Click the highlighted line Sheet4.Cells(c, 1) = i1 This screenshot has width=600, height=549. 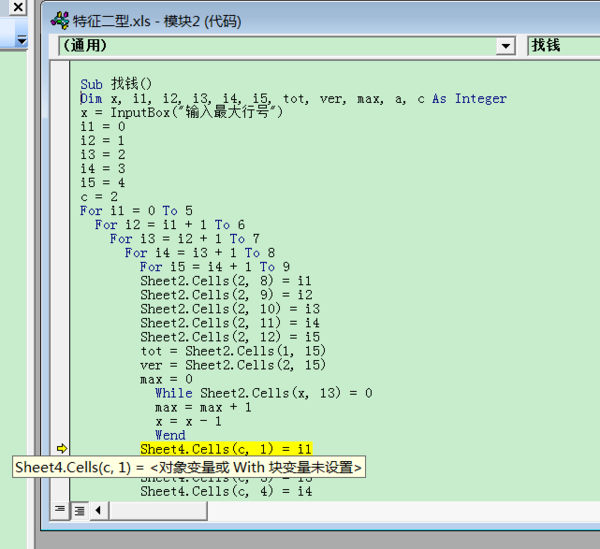coord(226,449)
